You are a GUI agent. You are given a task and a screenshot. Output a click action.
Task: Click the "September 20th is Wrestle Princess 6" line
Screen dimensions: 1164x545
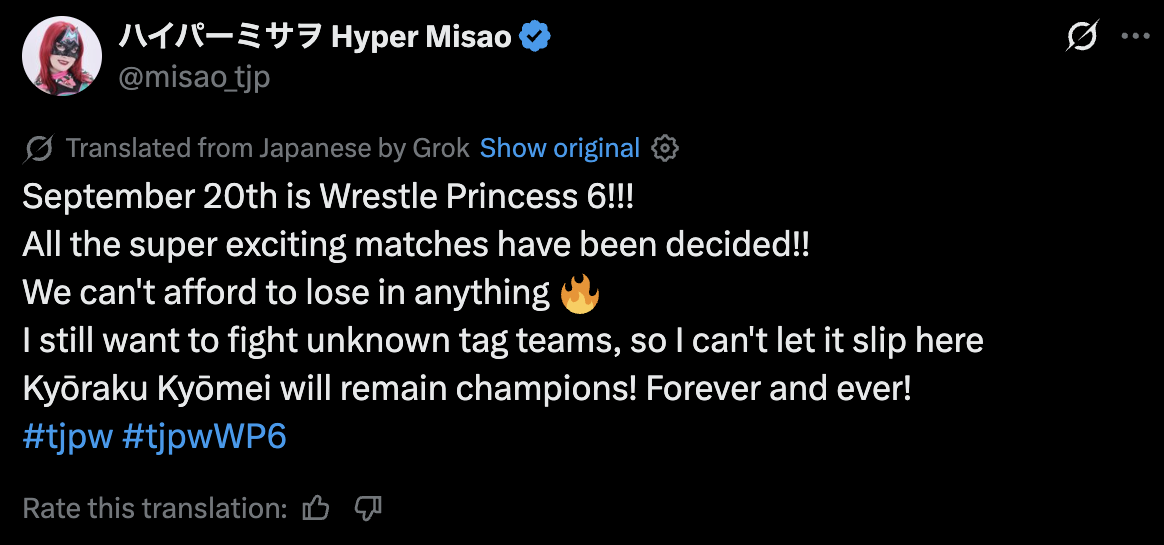tap(328, 197)
